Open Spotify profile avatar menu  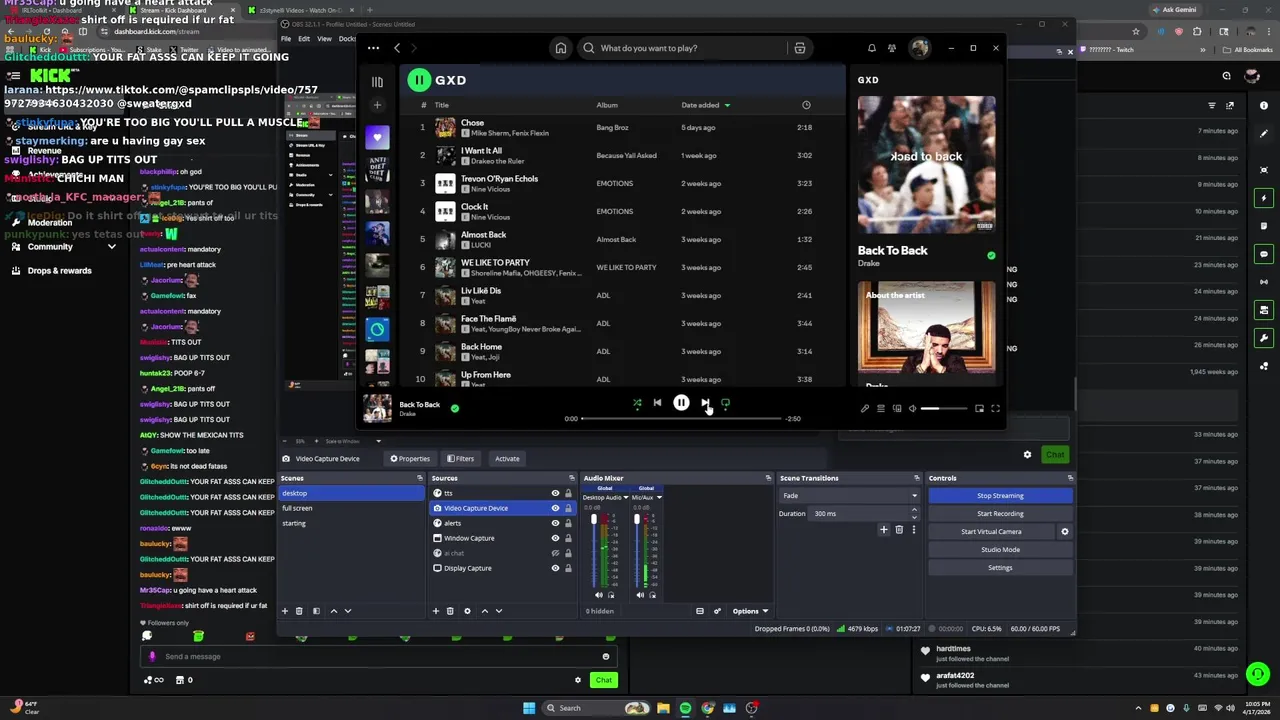coord(920,48)
